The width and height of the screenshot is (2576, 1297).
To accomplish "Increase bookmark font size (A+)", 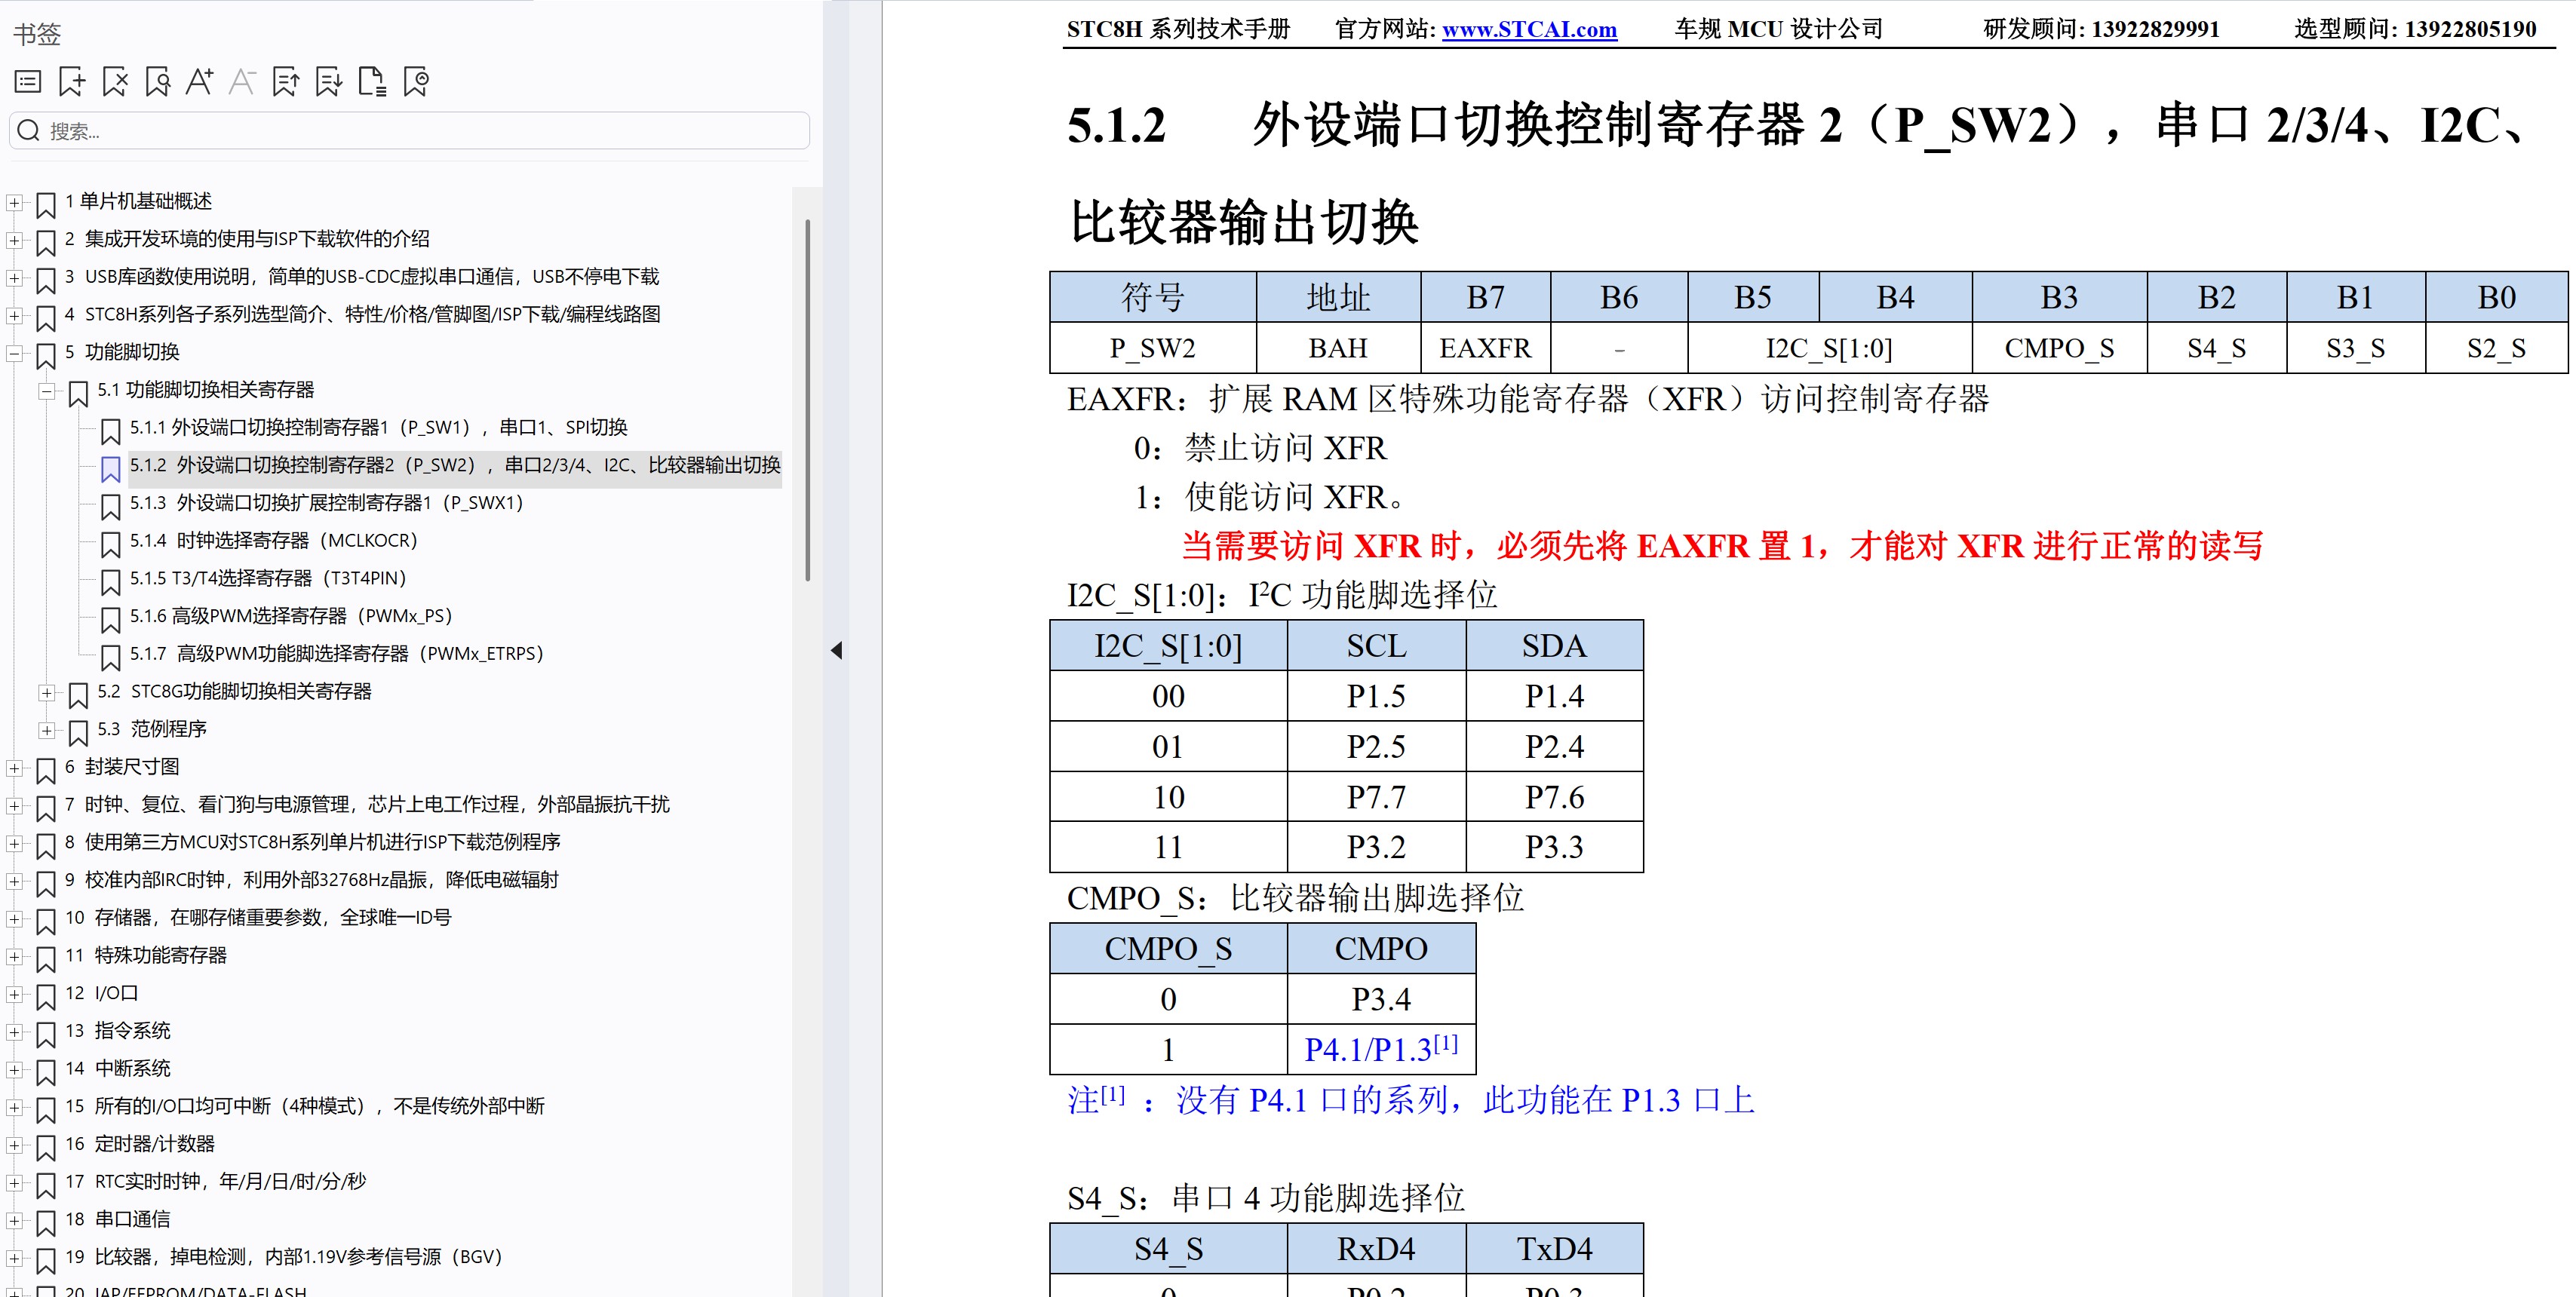I will pyautogui.click(x=200, y=81).
